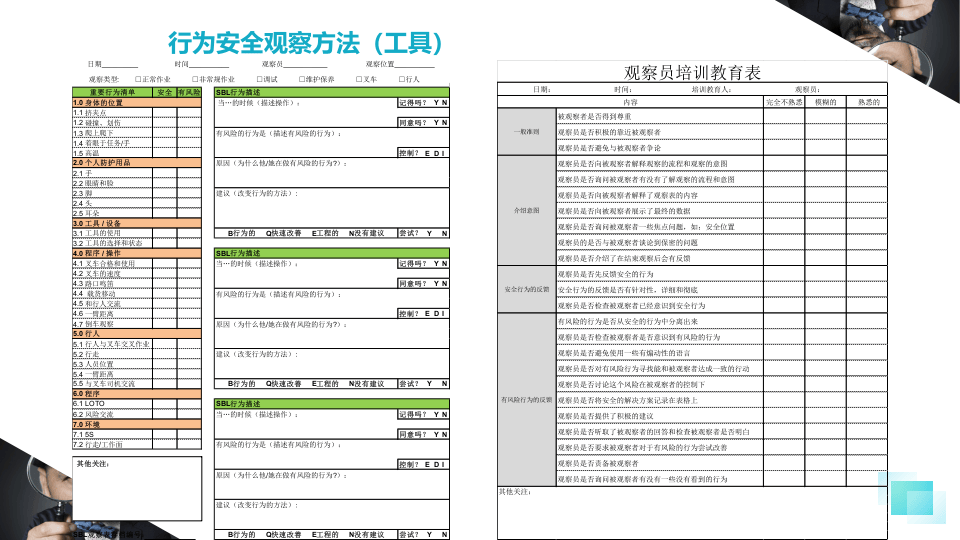Check the 正常作业 observation type box

138,79
